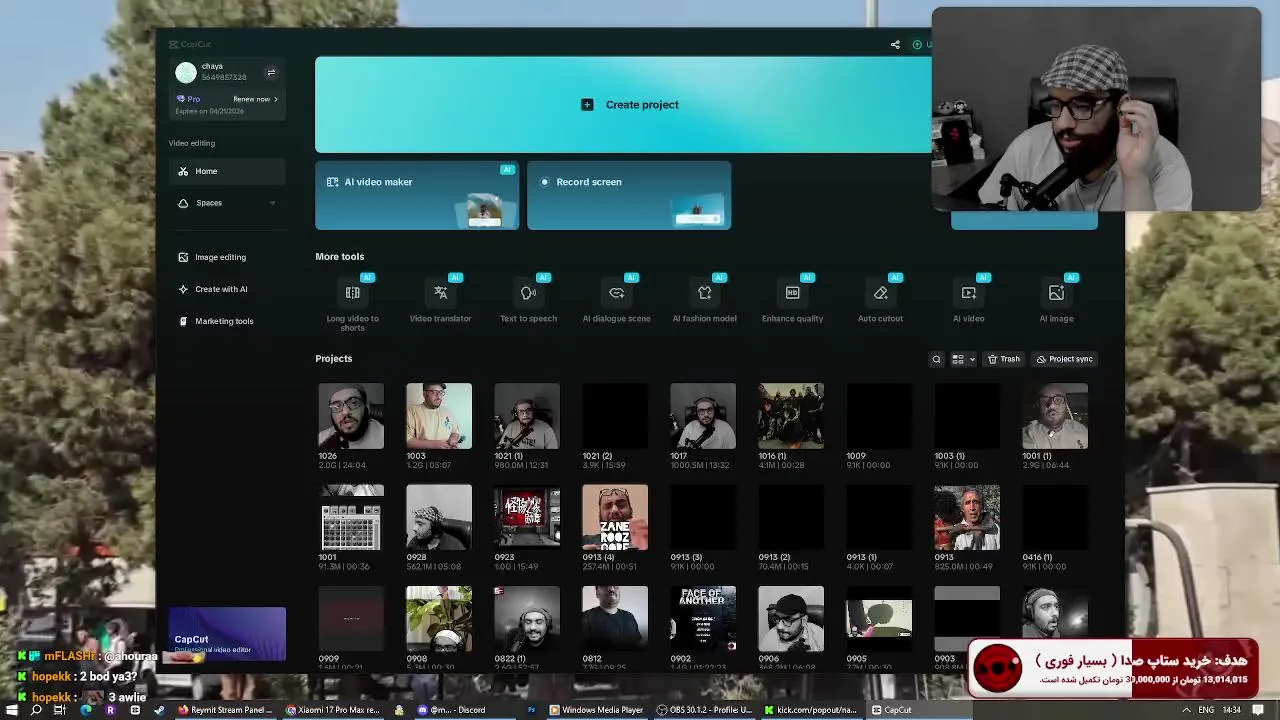Open project 1021 (2) thumbnail
Image resolution: width=1280 pixels, height=720 pixels.
[615, 416]
